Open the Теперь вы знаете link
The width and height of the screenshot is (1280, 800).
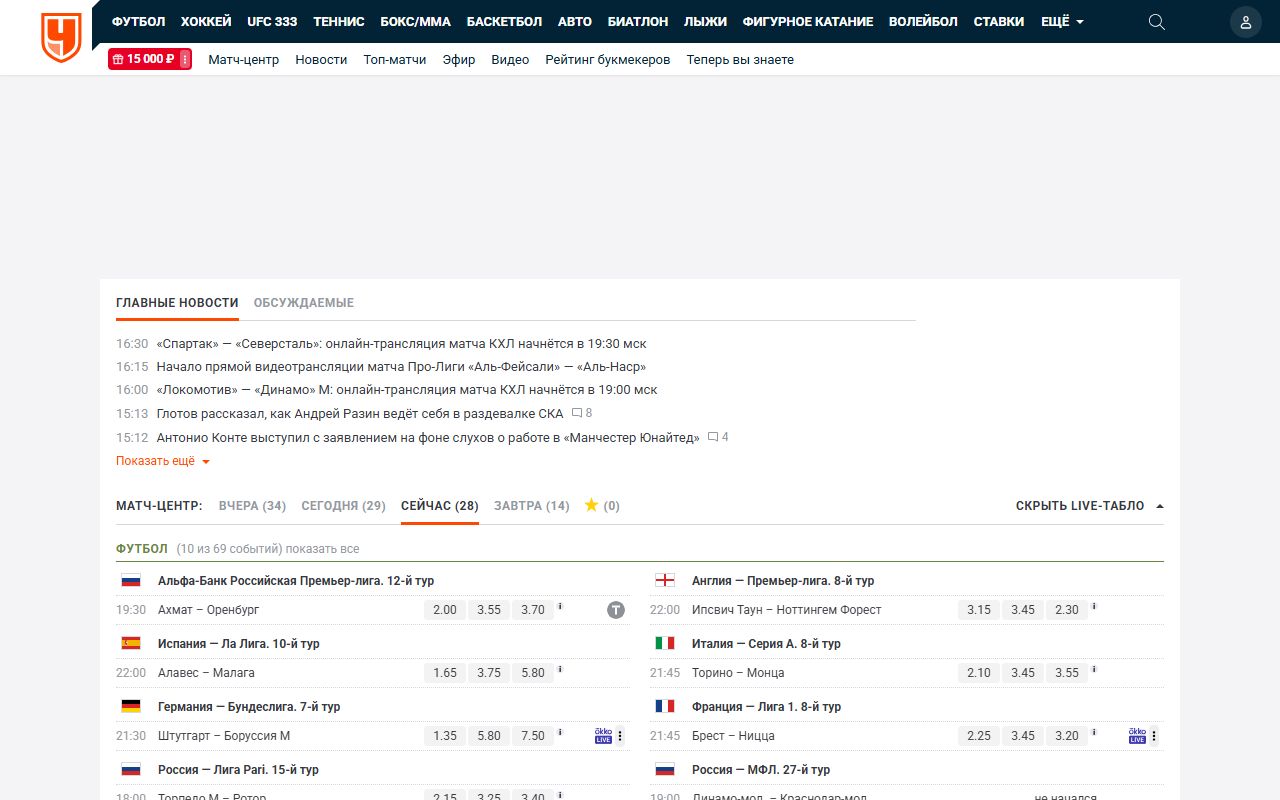click(740, 59)
